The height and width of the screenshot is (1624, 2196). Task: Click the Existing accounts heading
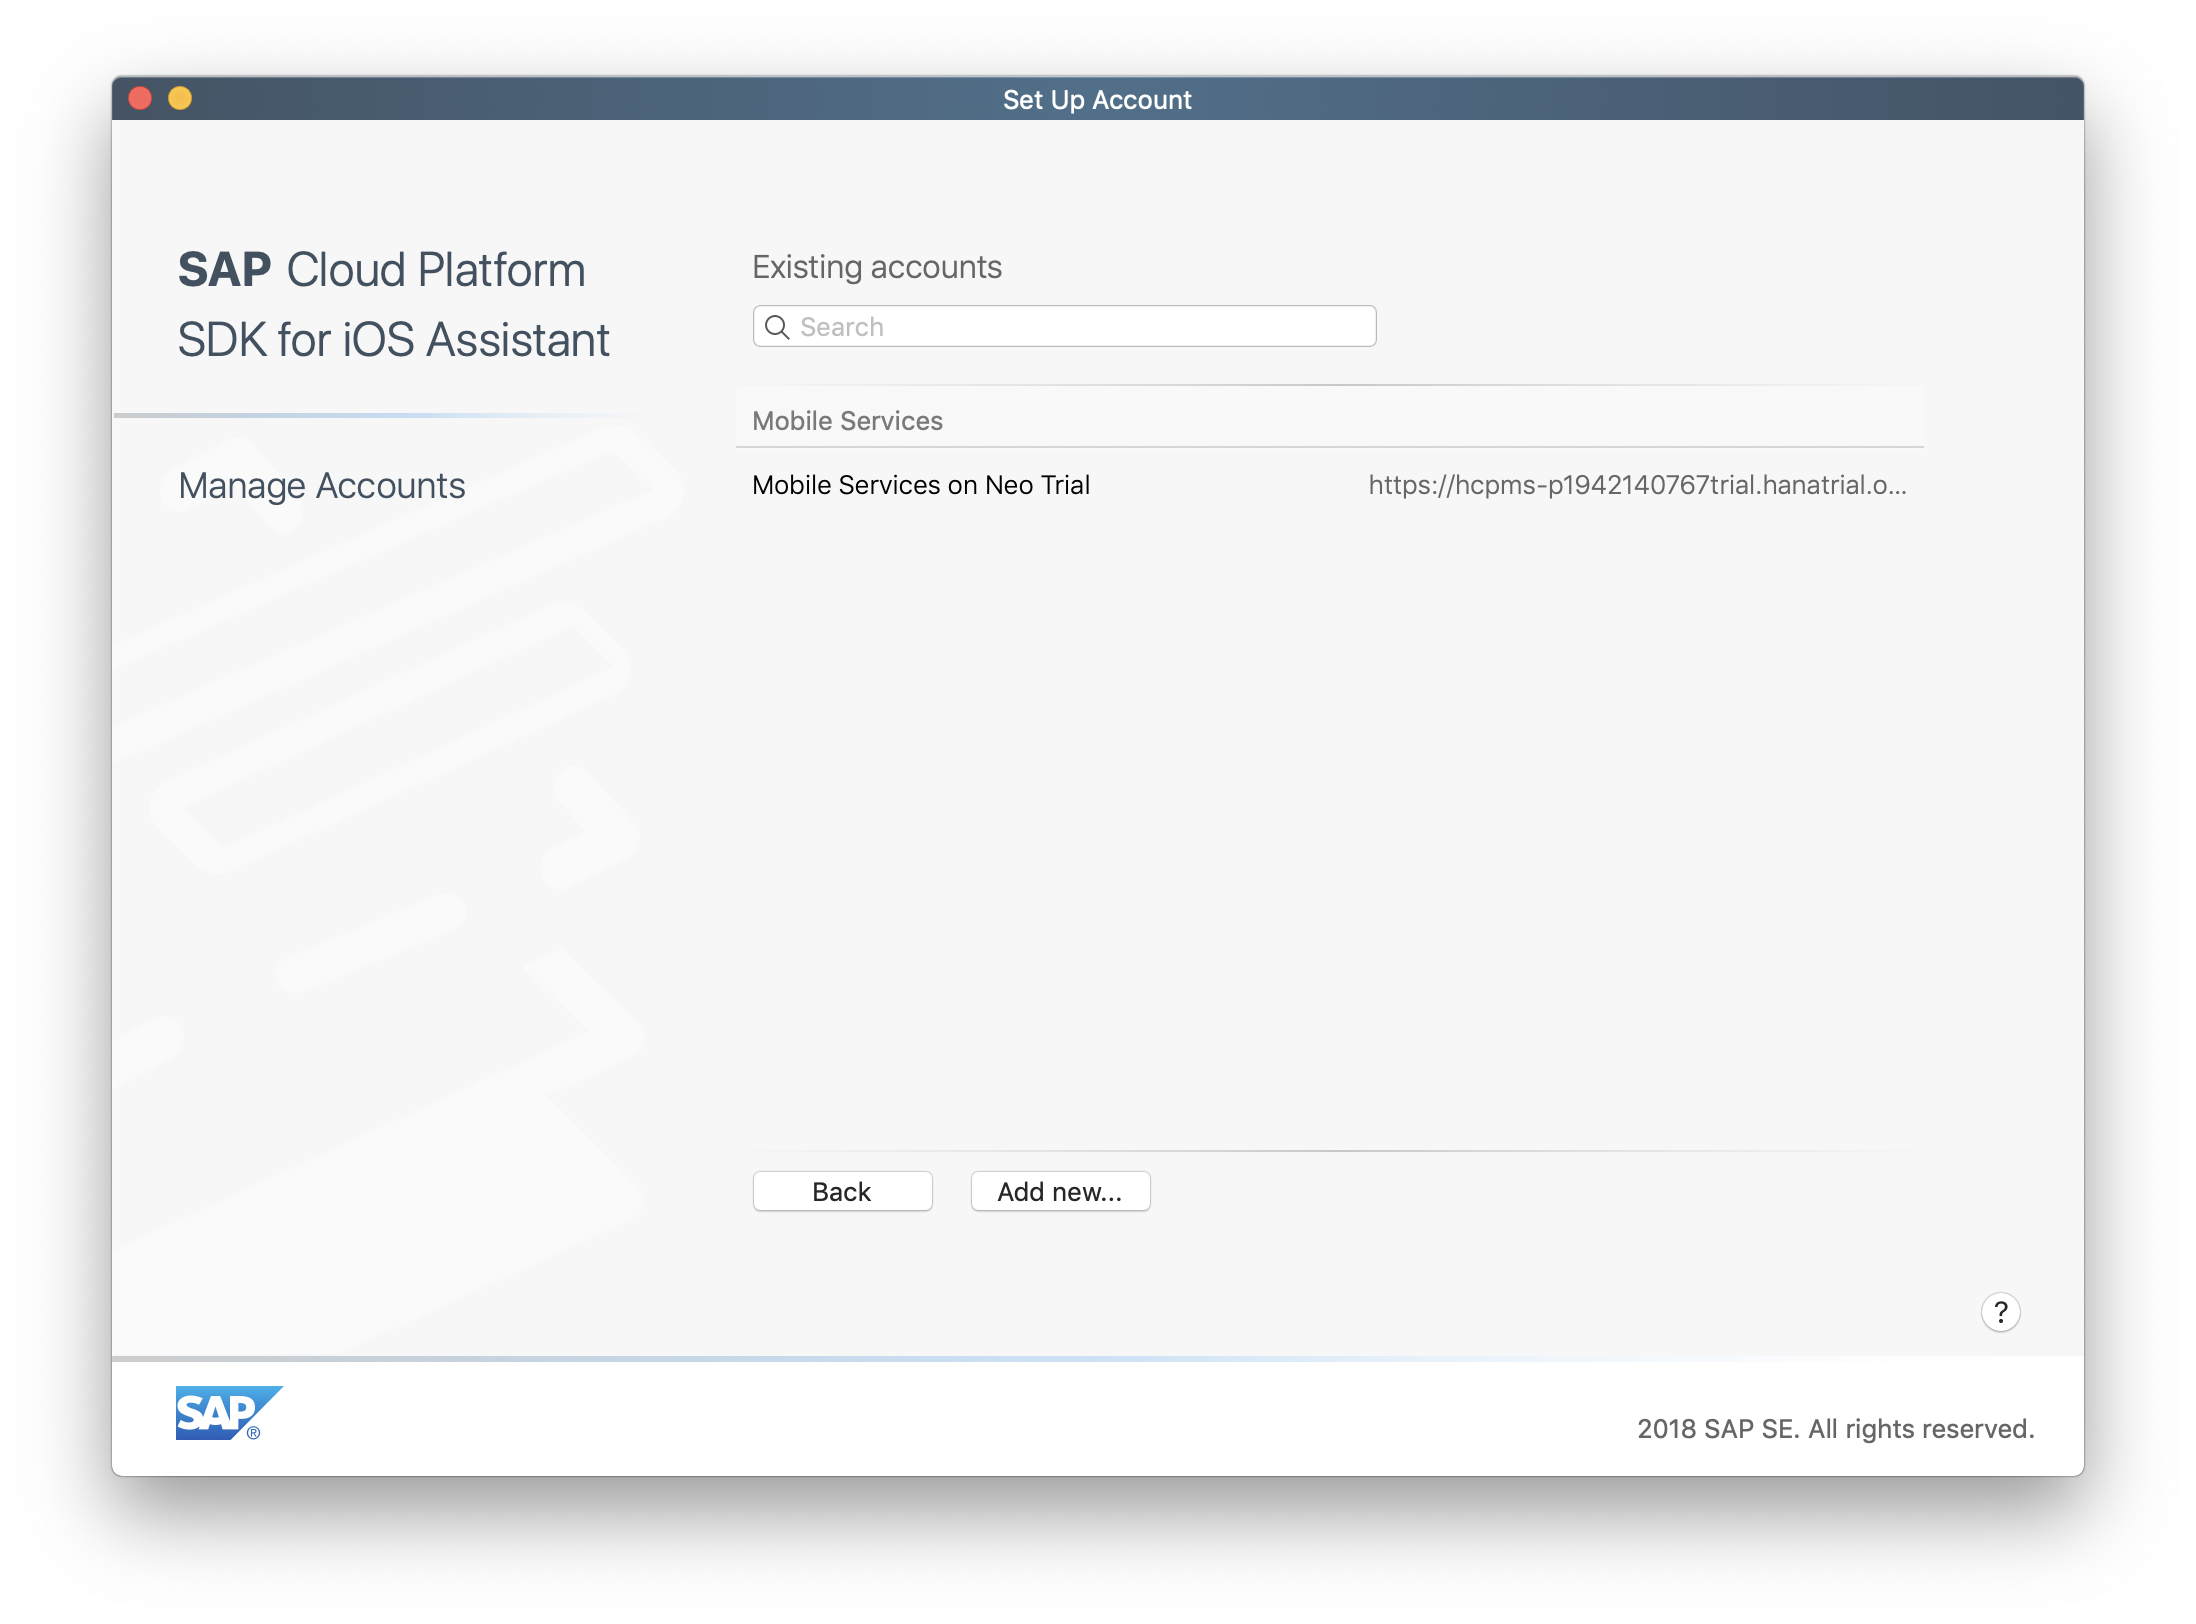coord(876,267)
